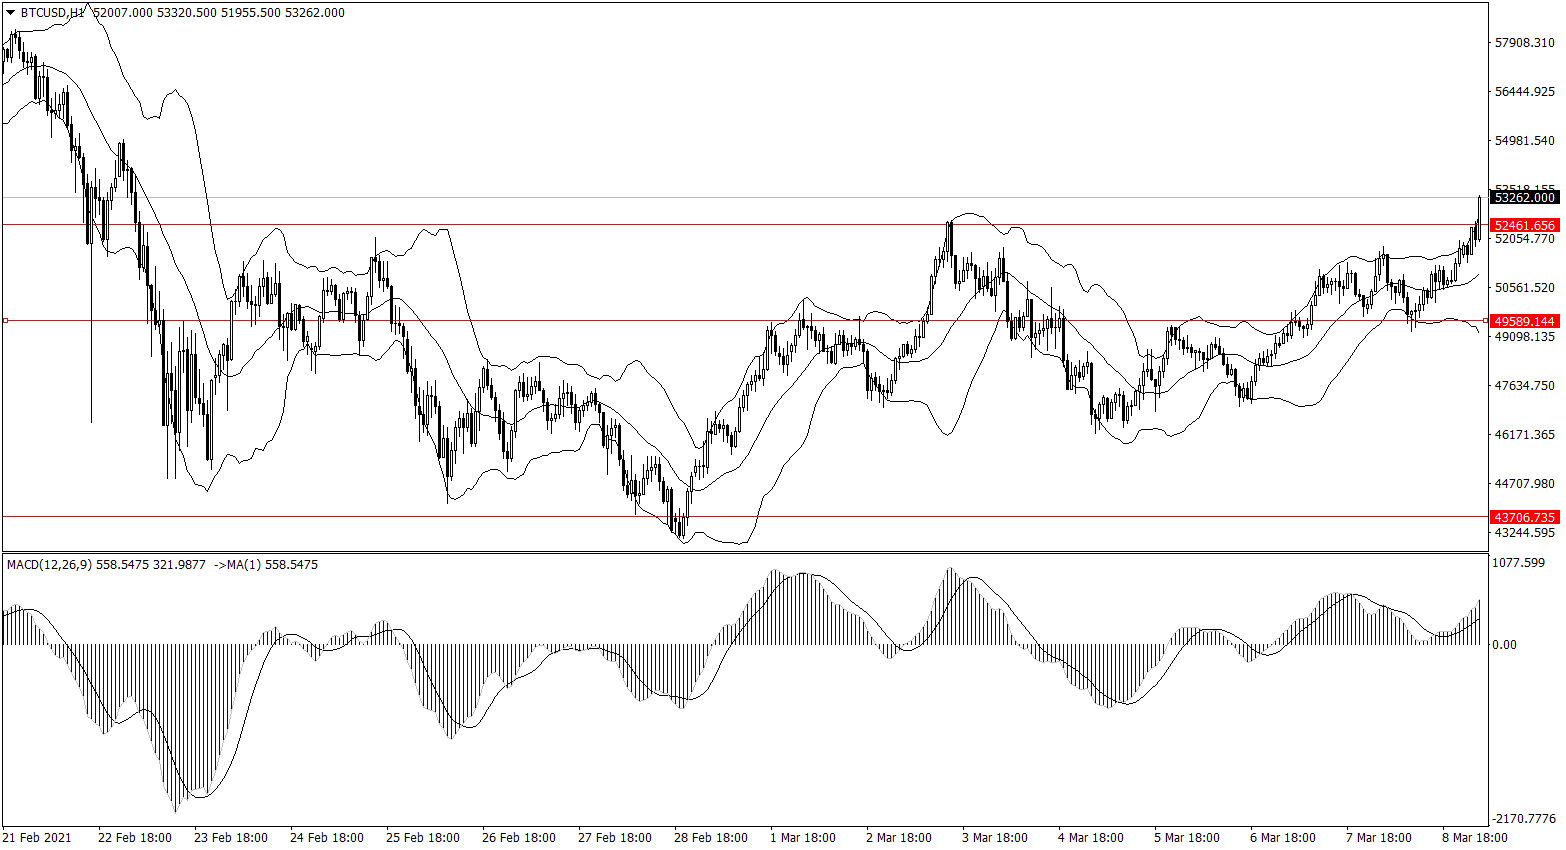The image size is (1566, 850).
Task: Click the MACD(12,26,9) indicator label
Action: (49, 565)
